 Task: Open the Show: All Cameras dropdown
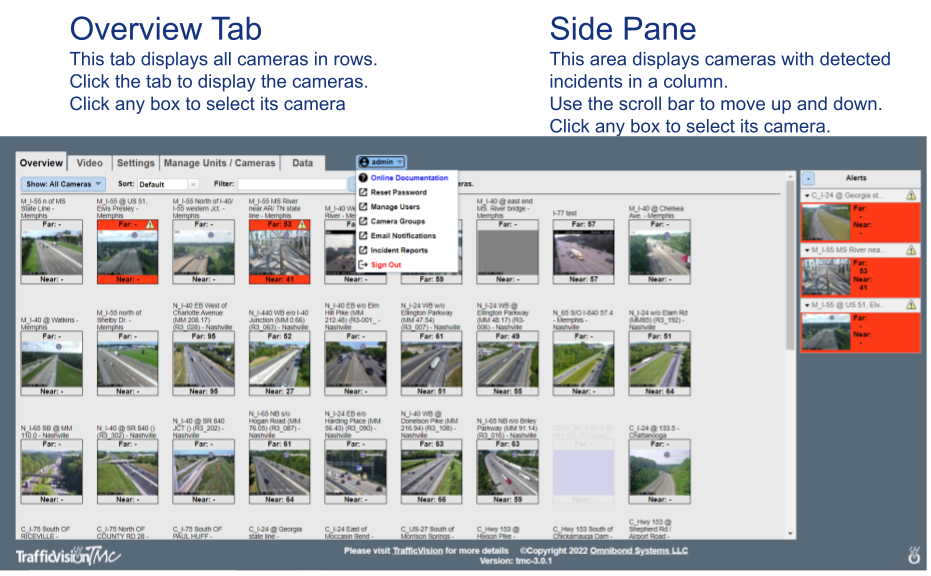click(63, 184)
